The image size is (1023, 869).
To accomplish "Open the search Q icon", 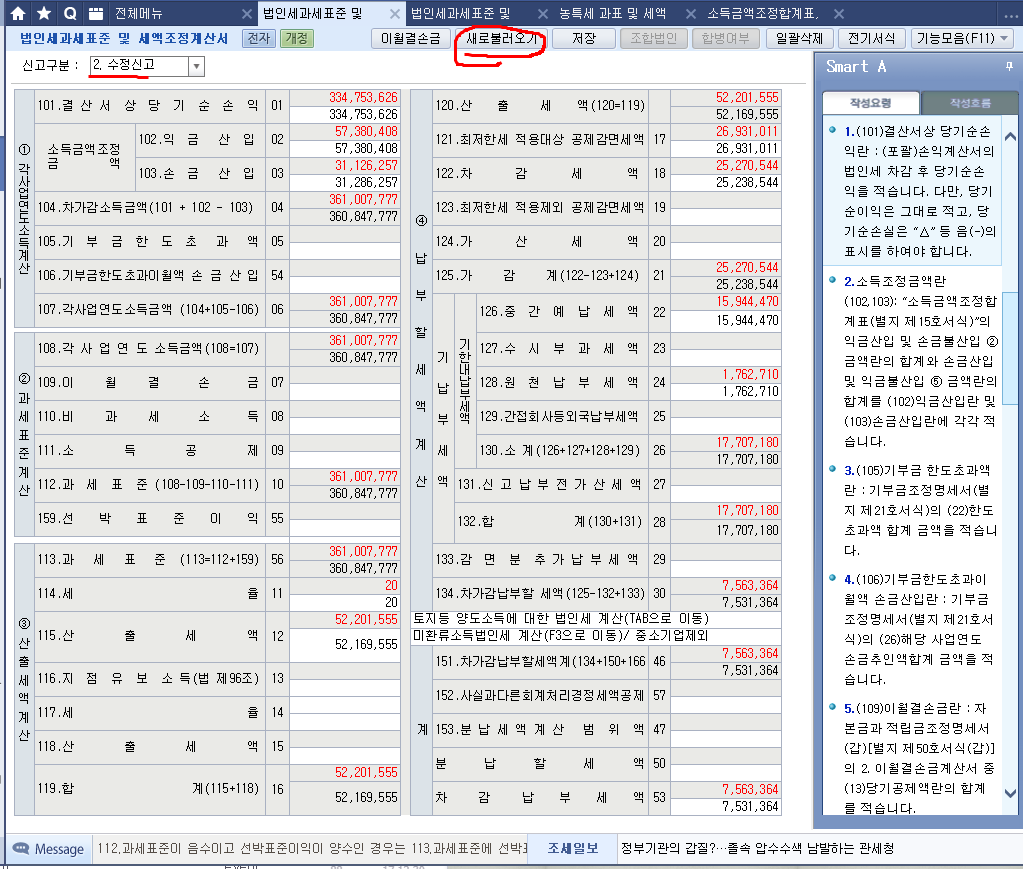I will (70, 13).
